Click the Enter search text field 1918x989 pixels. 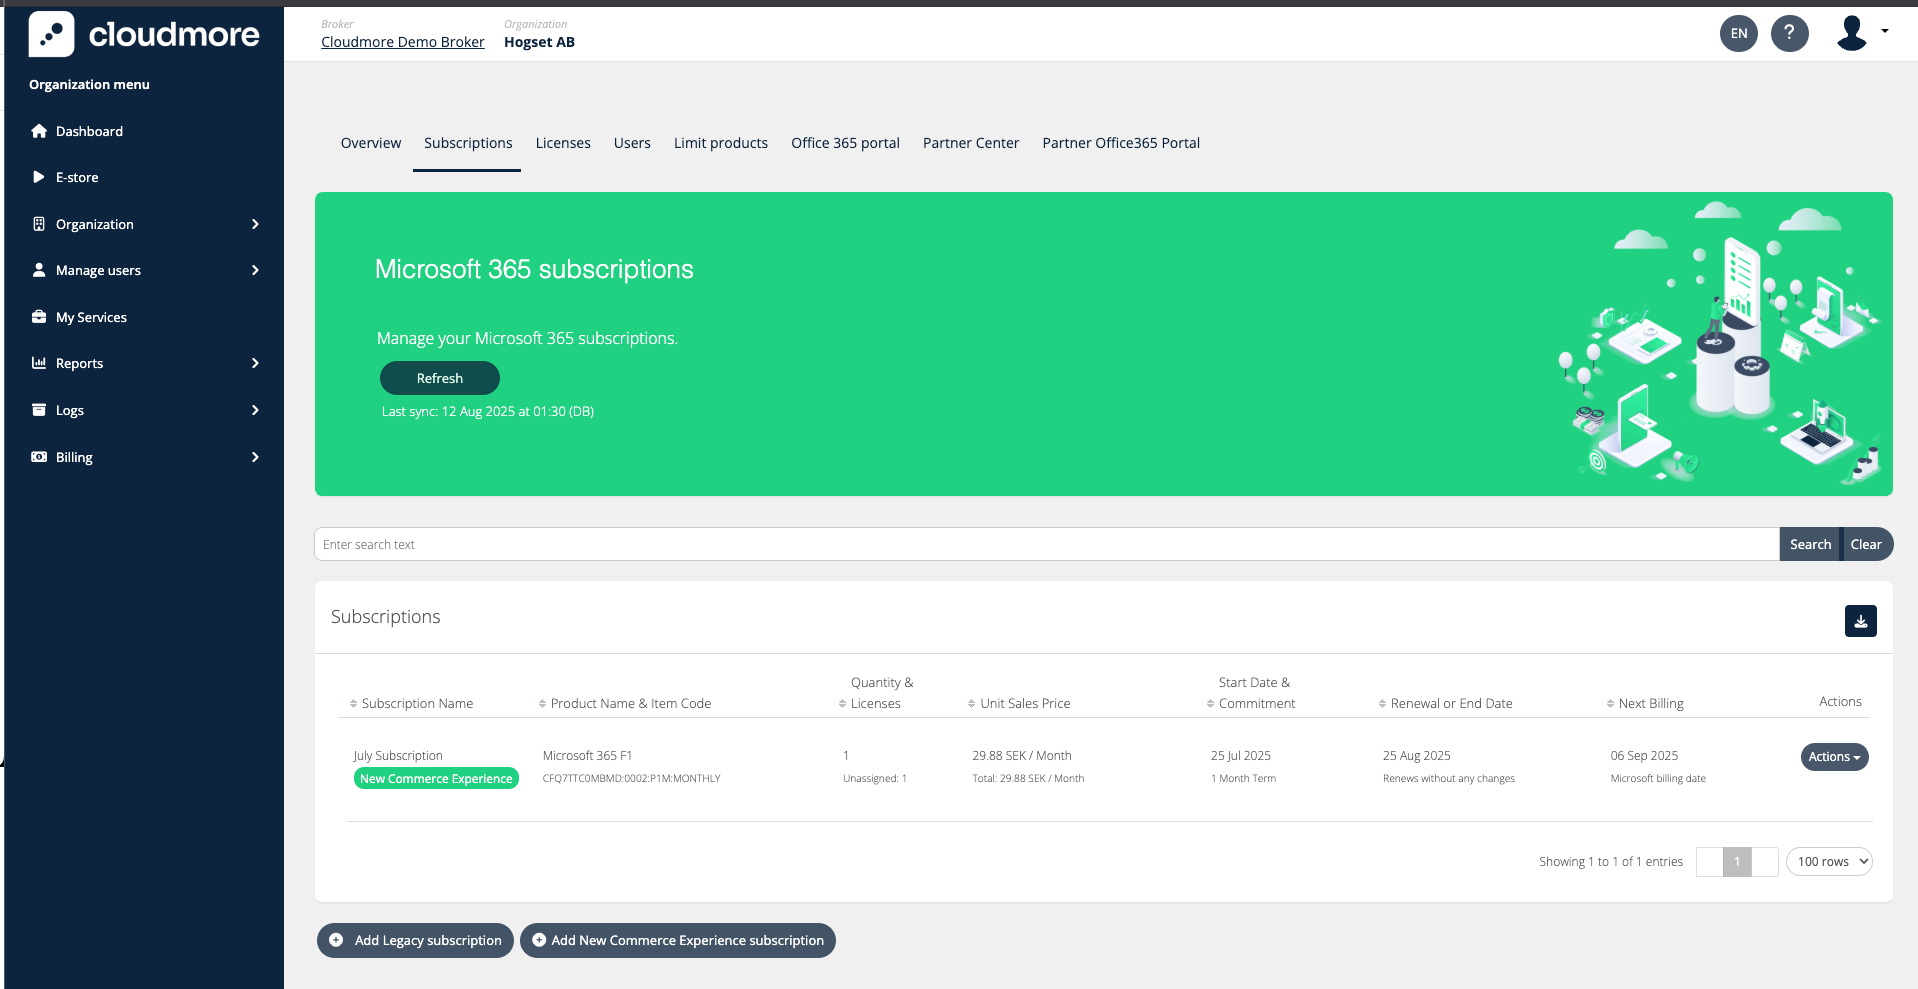pos(1045,545)
